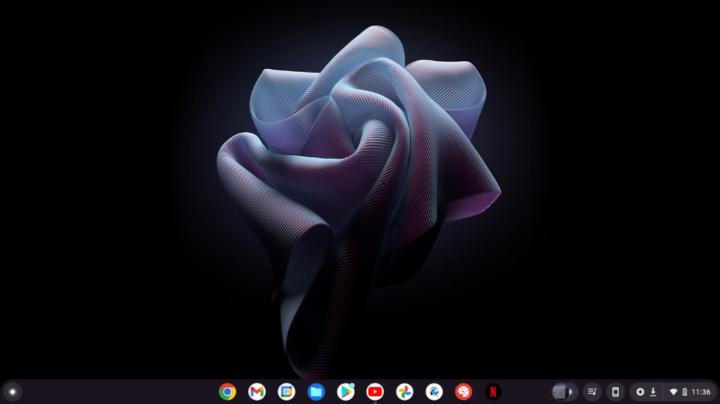This screenshot has height=404, width=720.
Task: Open the media controls playlist icon
Action: pos(592,392)
